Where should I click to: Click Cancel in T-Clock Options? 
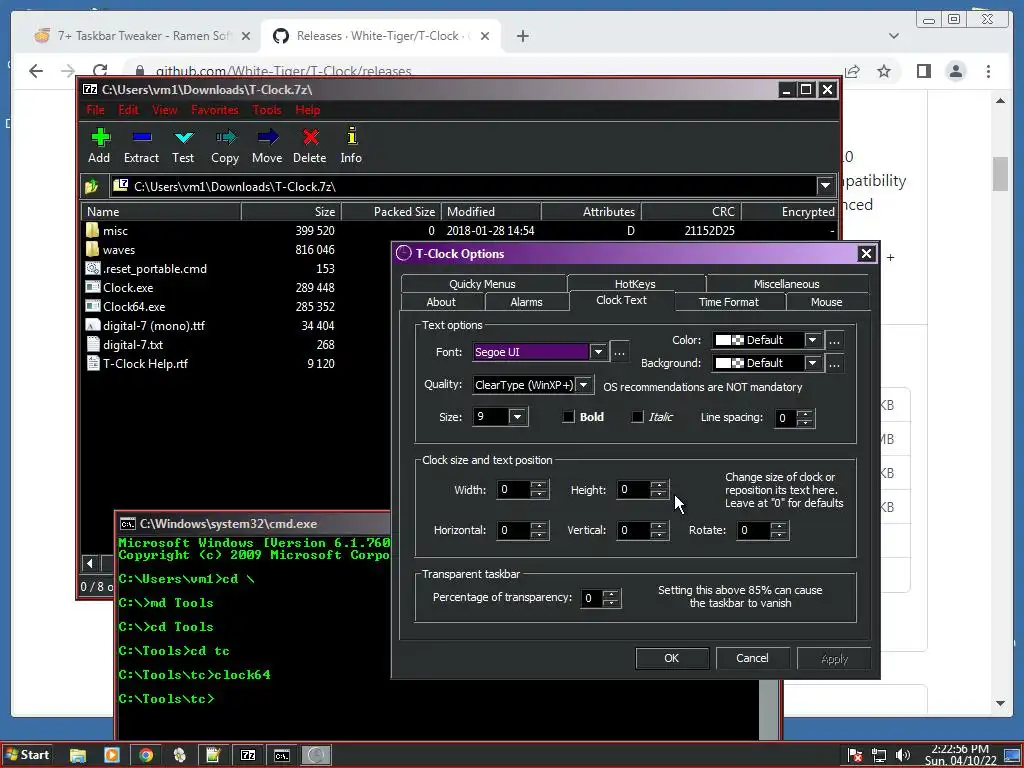tap(752, 658)
